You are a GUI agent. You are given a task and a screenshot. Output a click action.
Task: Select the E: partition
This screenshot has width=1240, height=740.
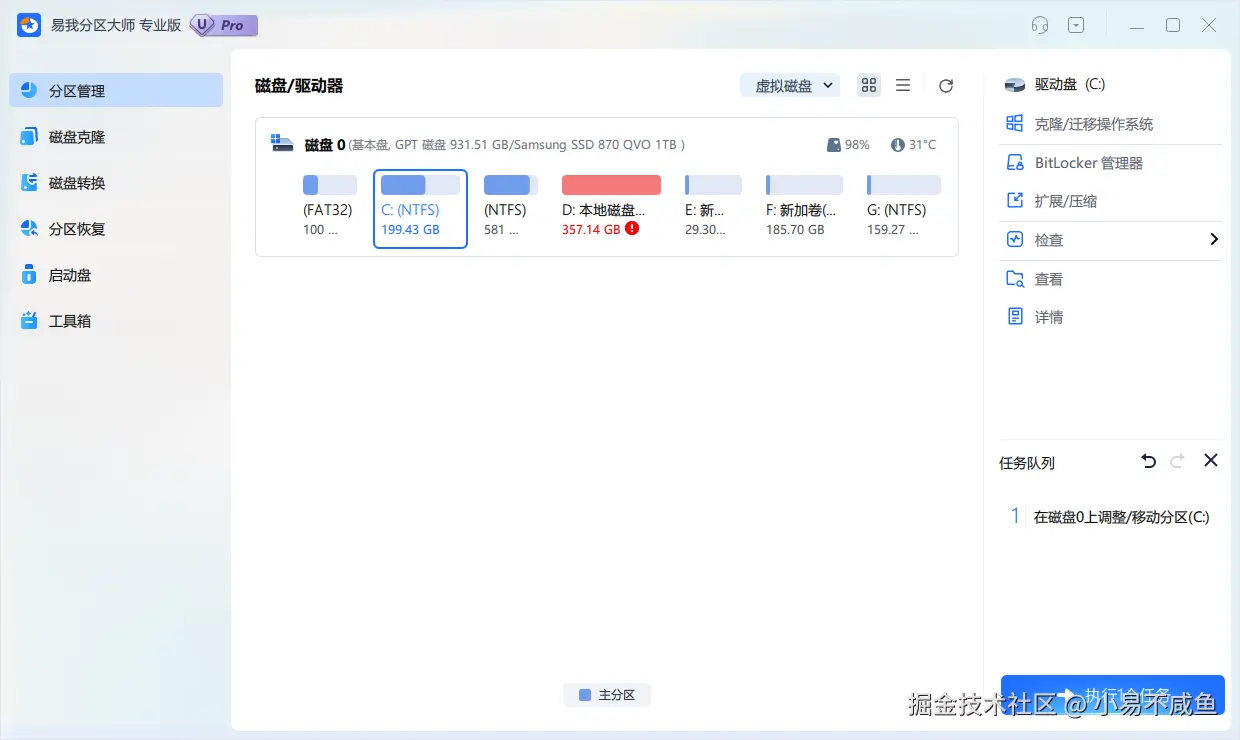[x=713, y=208]
